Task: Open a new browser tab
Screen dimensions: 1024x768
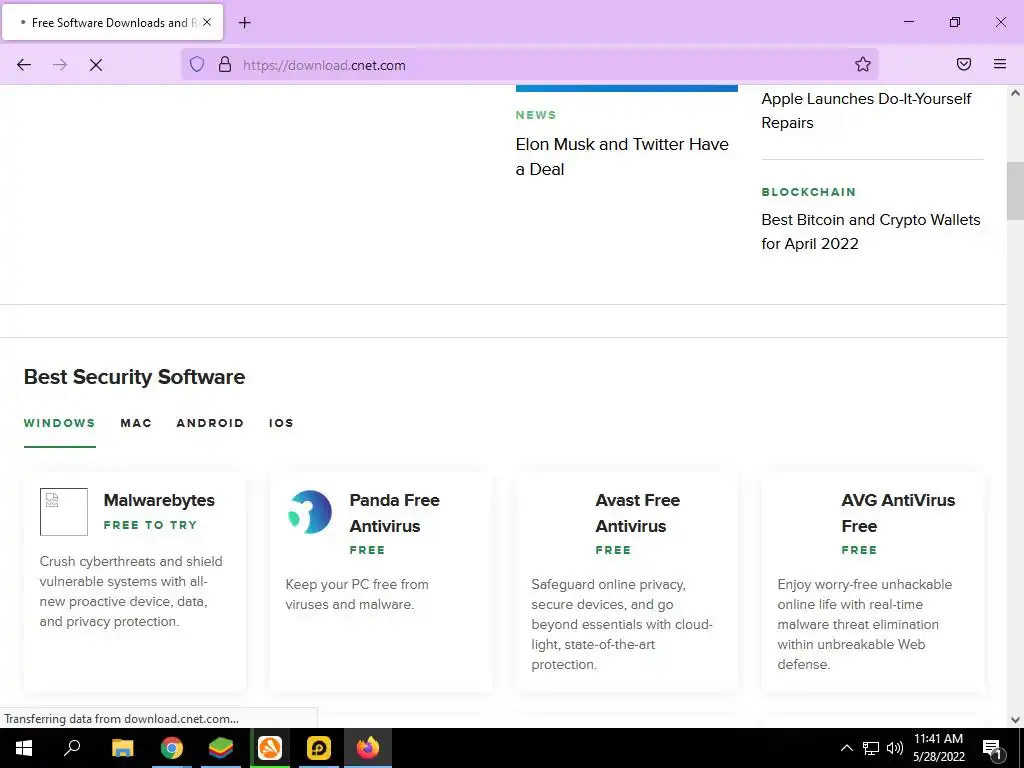Action: [245, 23]
